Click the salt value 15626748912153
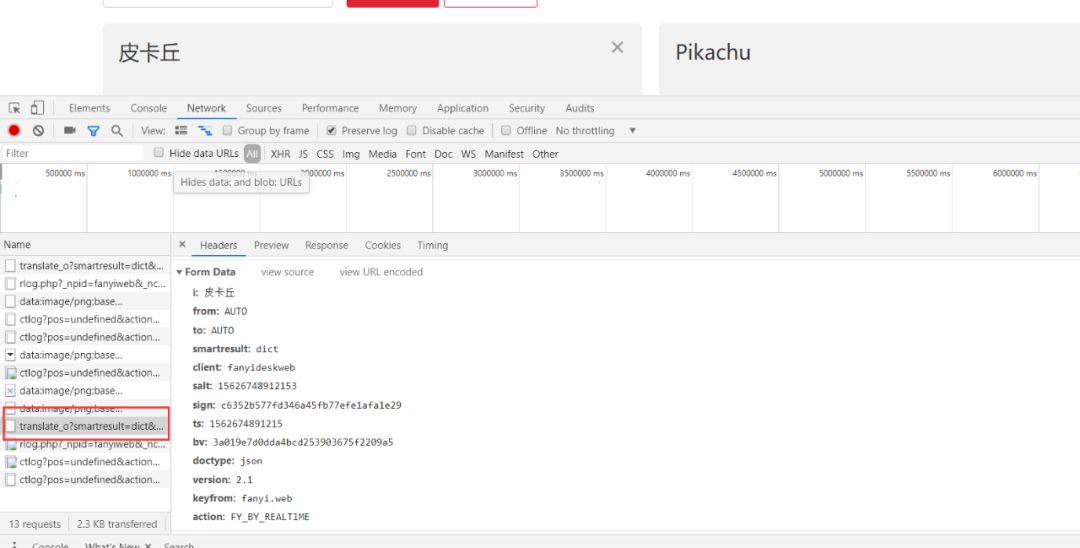Image resolution: width=1080 pixels, height=548 pixels. tap(257, 386)
